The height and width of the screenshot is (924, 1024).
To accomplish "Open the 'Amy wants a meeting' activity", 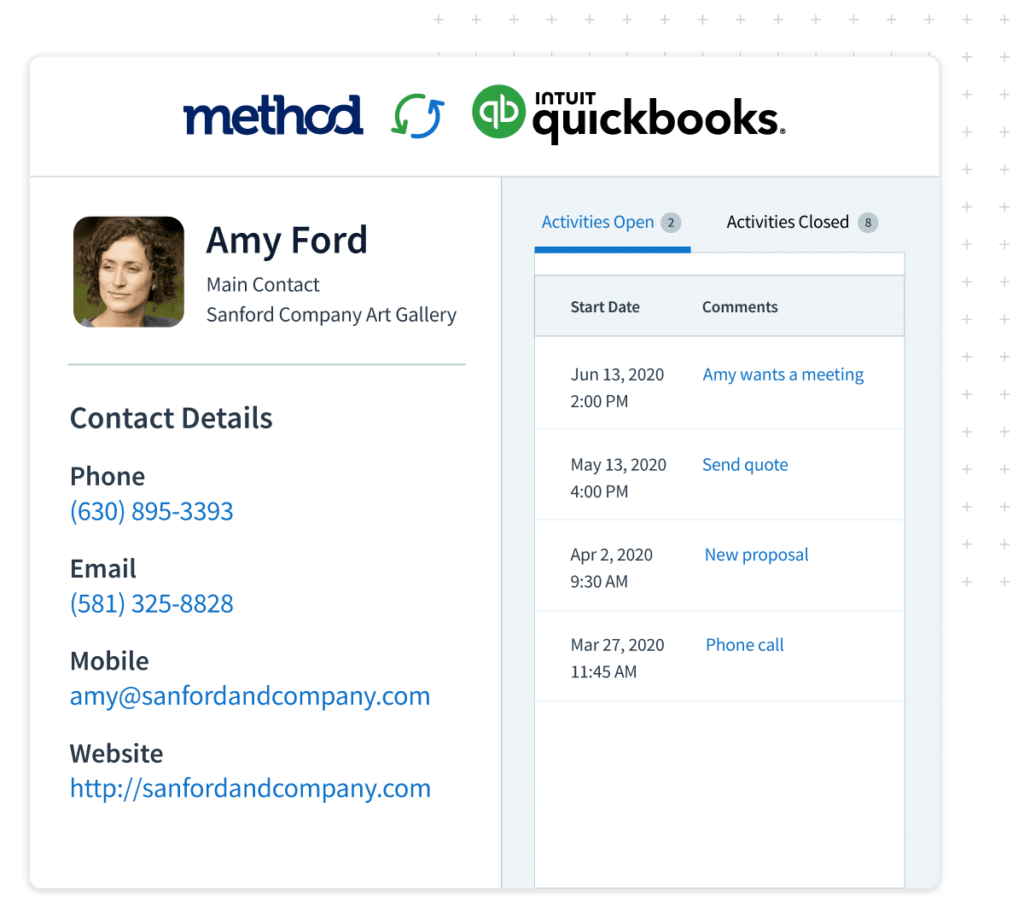I will 783,375.
